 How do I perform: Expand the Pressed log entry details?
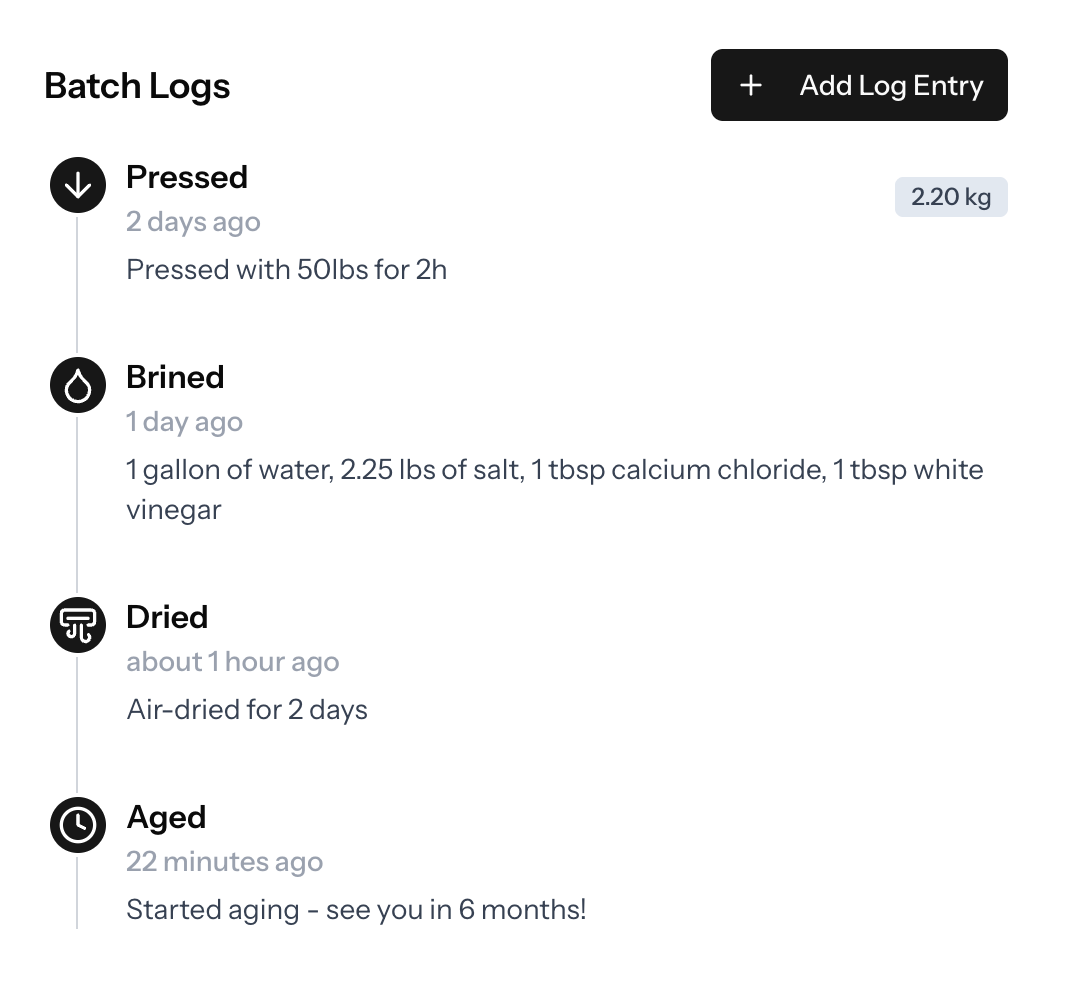click(187, 177)
